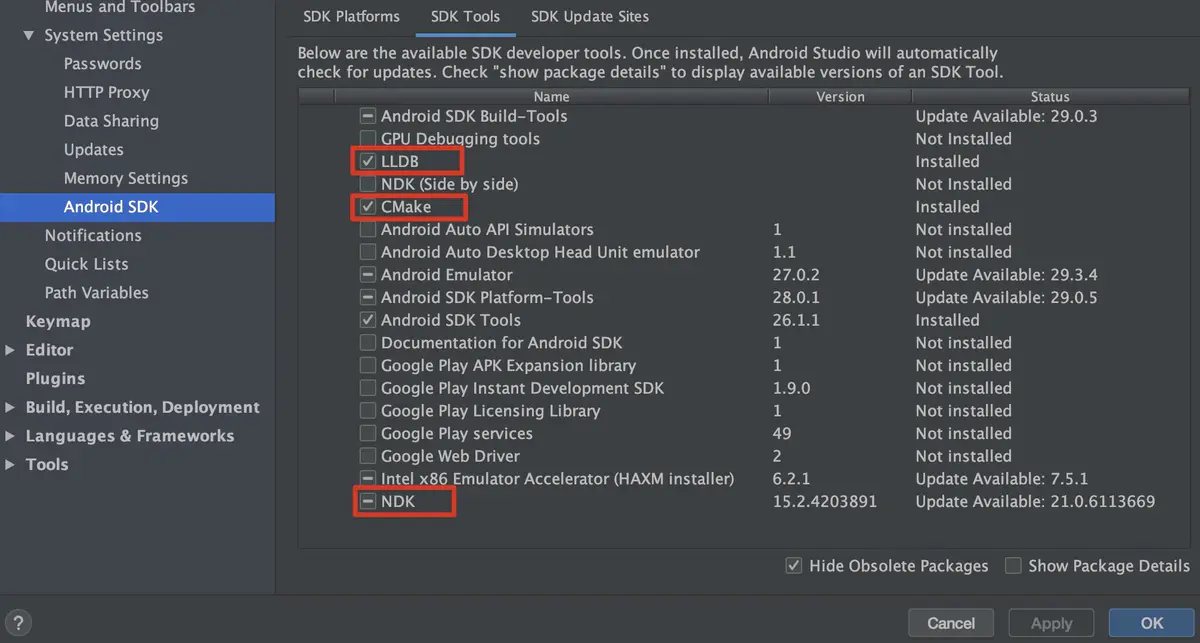The image size is (1200, 643).
Task: Enable Show Package Details checkbox
Action: 1013,566
